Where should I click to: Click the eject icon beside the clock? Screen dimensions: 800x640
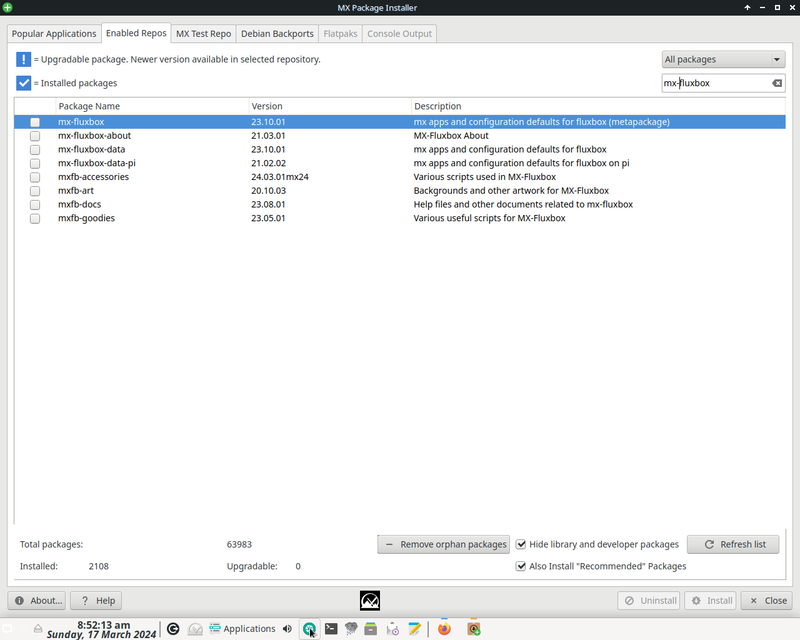(38, 628)
